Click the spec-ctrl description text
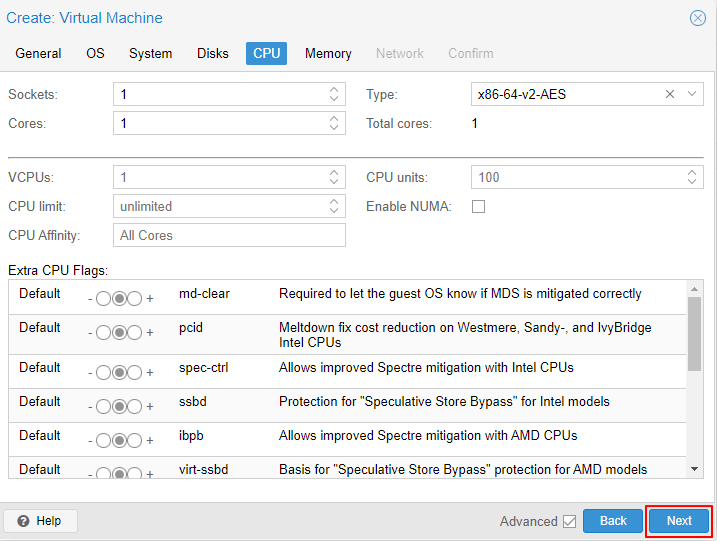The image size is (717, 541). 426,368
